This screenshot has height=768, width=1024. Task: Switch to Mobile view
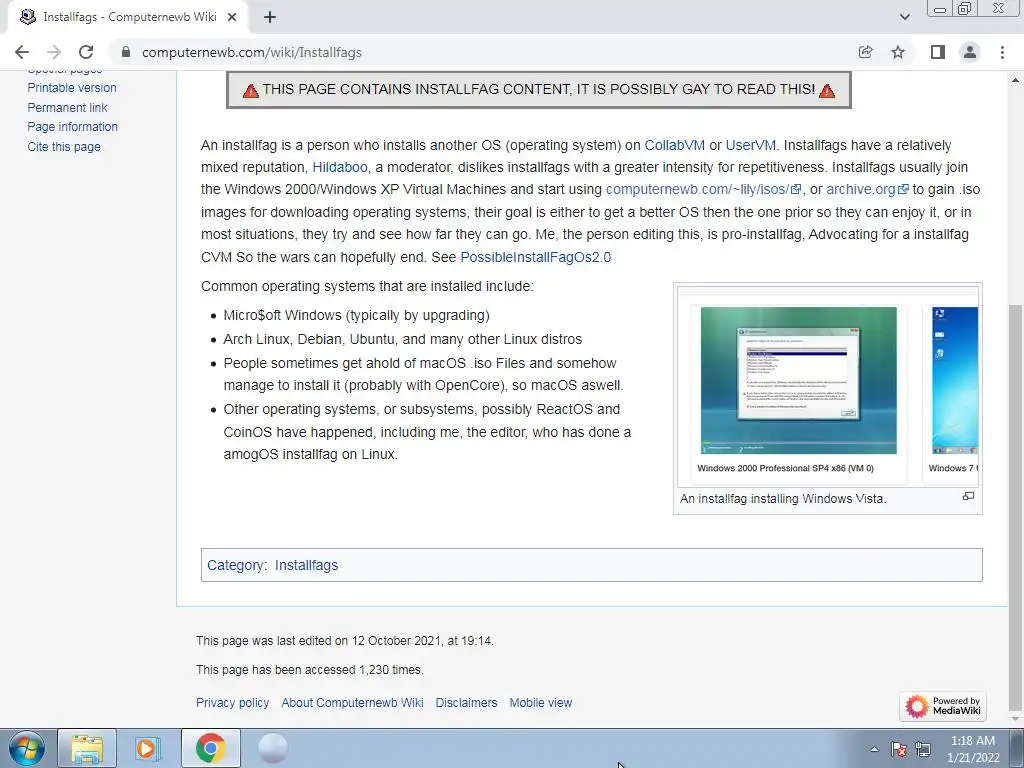click(541, 703)
